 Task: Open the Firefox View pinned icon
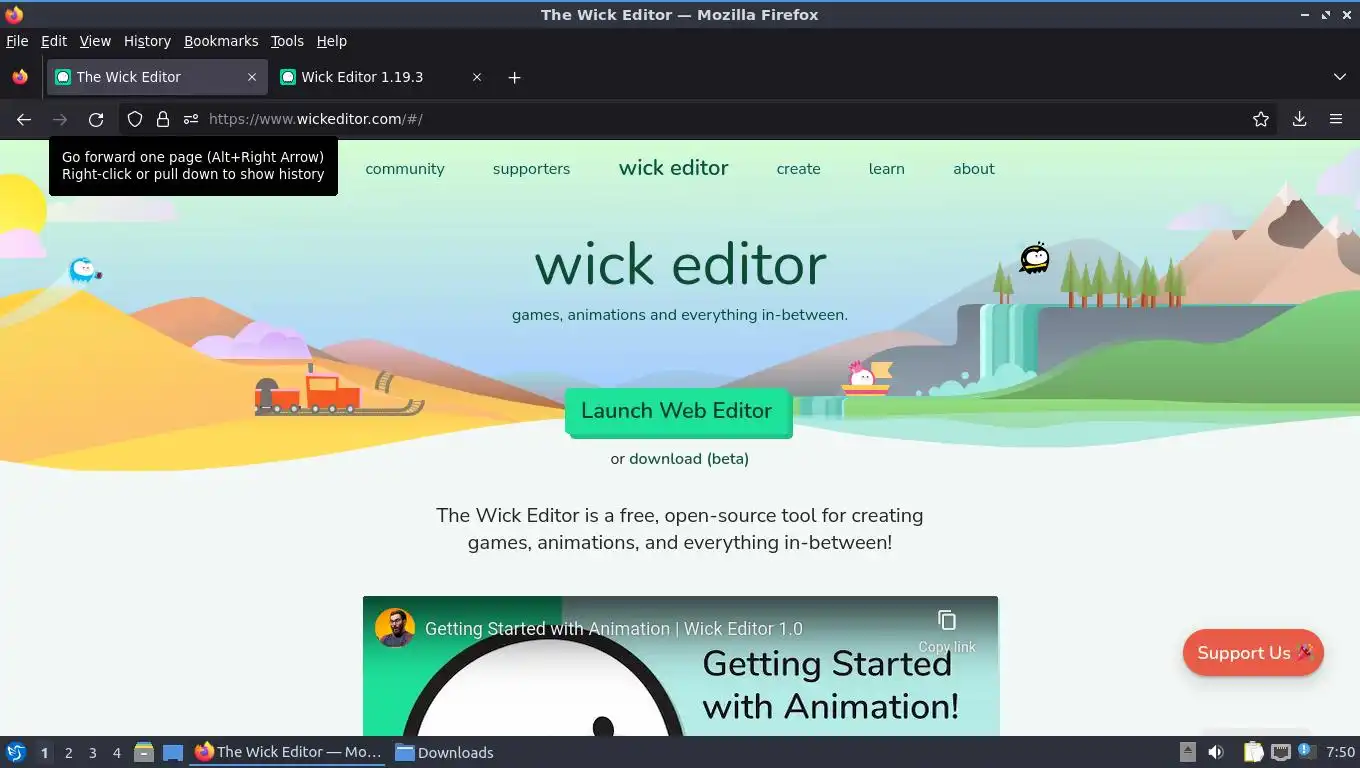(20, 77)
